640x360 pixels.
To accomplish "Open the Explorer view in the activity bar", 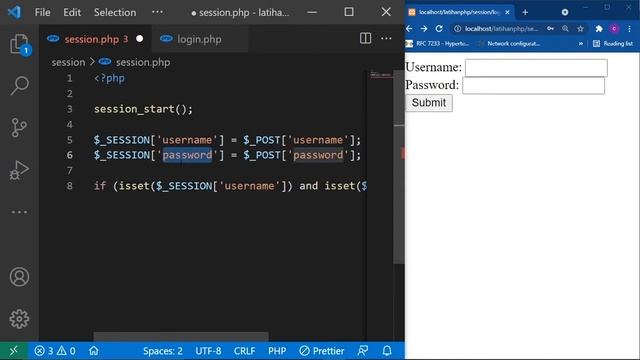I will click(x=19, y=44).
